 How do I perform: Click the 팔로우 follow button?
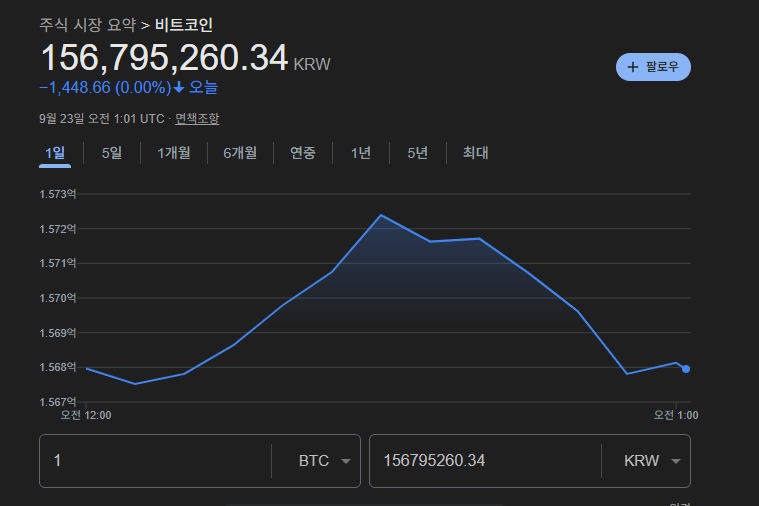click(653, 67)
